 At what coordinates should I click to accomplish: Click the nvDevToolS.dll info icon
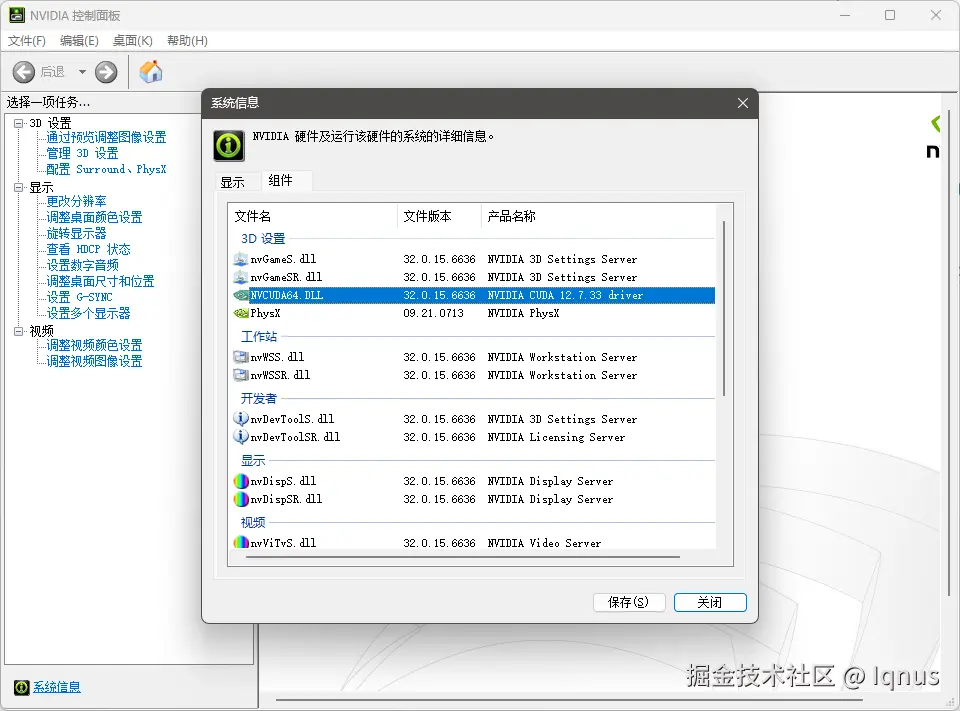tap(241, 419)
